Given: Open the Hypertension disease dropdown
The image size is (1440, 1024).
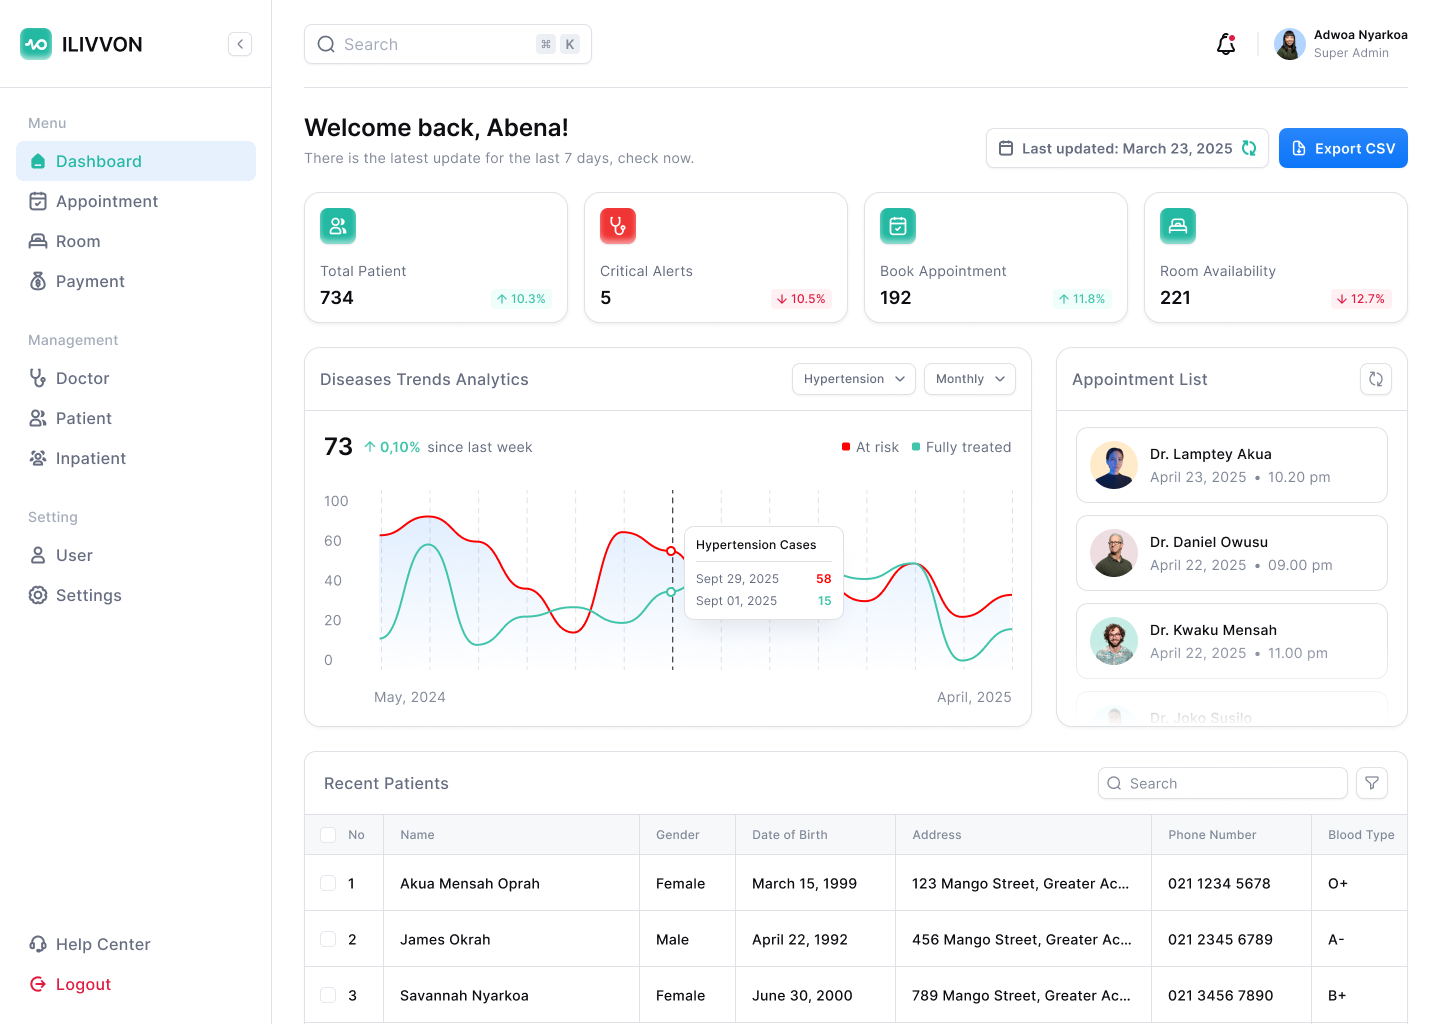Looking at the screenshot, I should pos(853,379).
